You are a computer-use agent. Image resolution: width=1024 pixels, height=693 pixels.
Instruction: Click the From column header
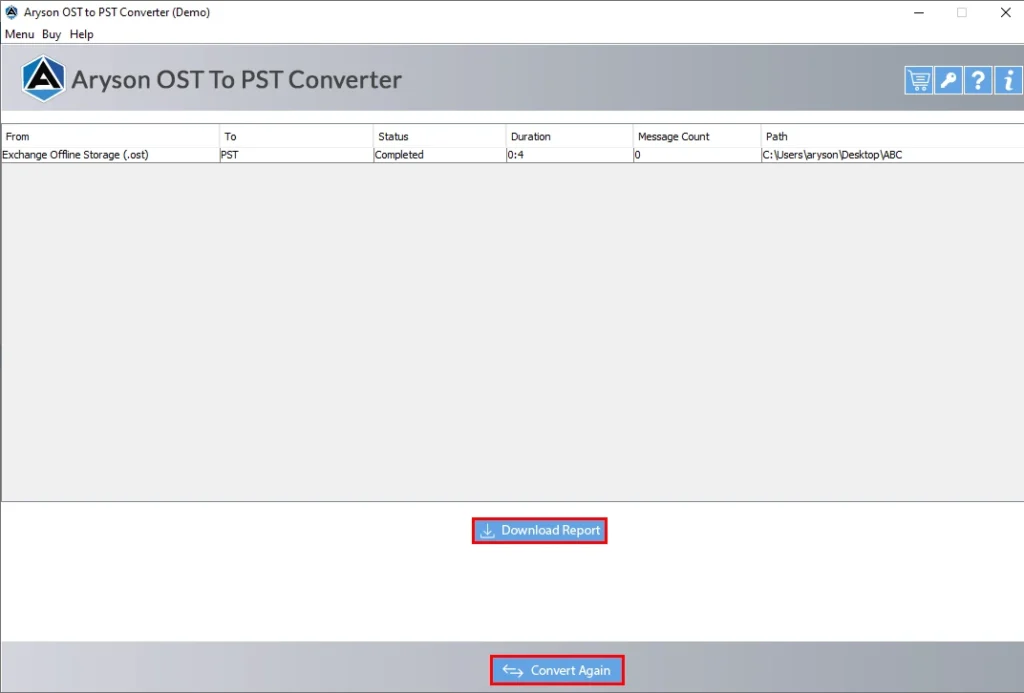(x=111, y=137)
